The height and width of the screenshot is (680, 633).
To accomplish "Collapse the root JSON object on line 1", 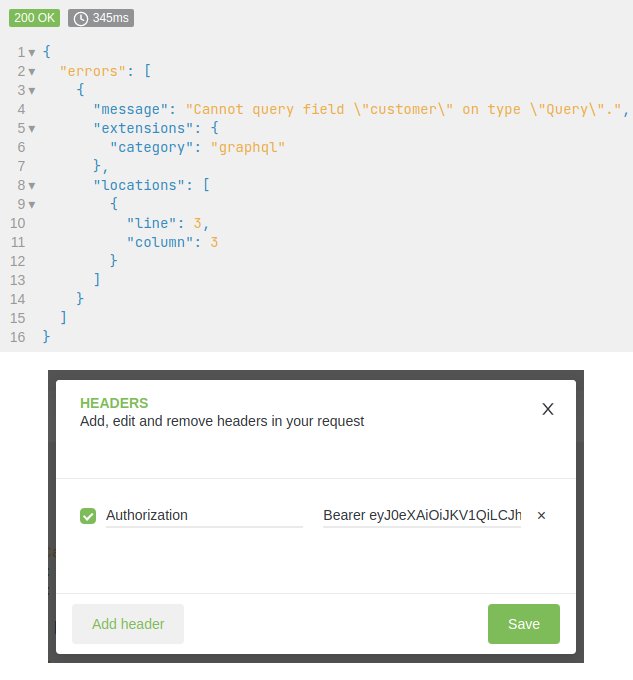I will [32, 52].
